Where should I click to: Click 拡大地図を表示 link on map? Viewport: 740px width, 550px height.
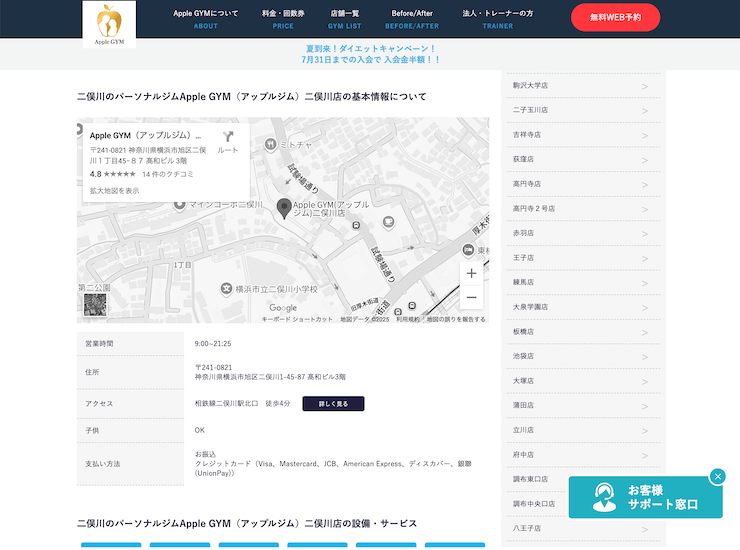point(115,191)
